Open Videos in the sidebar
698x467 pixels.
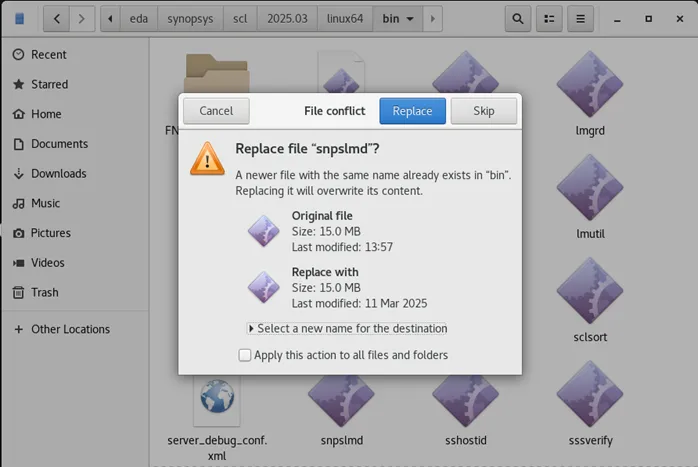pos(75,263)
